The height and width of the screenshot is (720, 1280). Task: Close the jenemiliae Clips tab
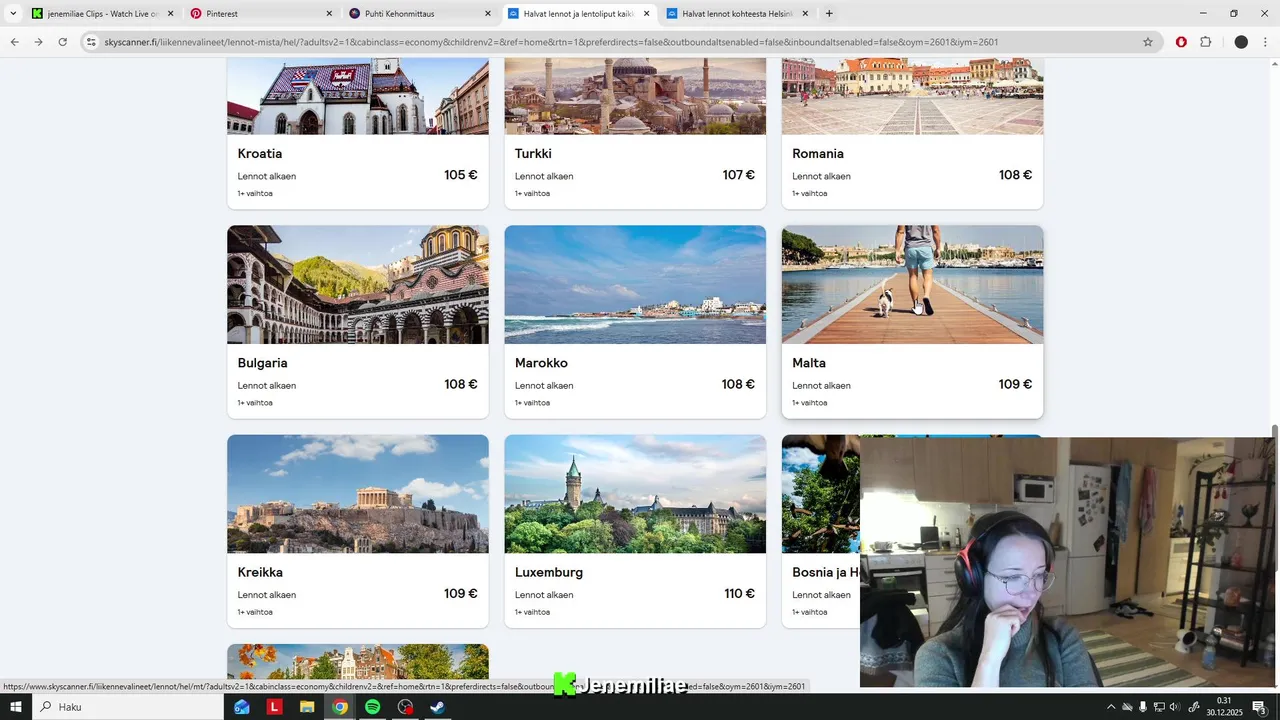pyautogui.click(x=170, y=14)
